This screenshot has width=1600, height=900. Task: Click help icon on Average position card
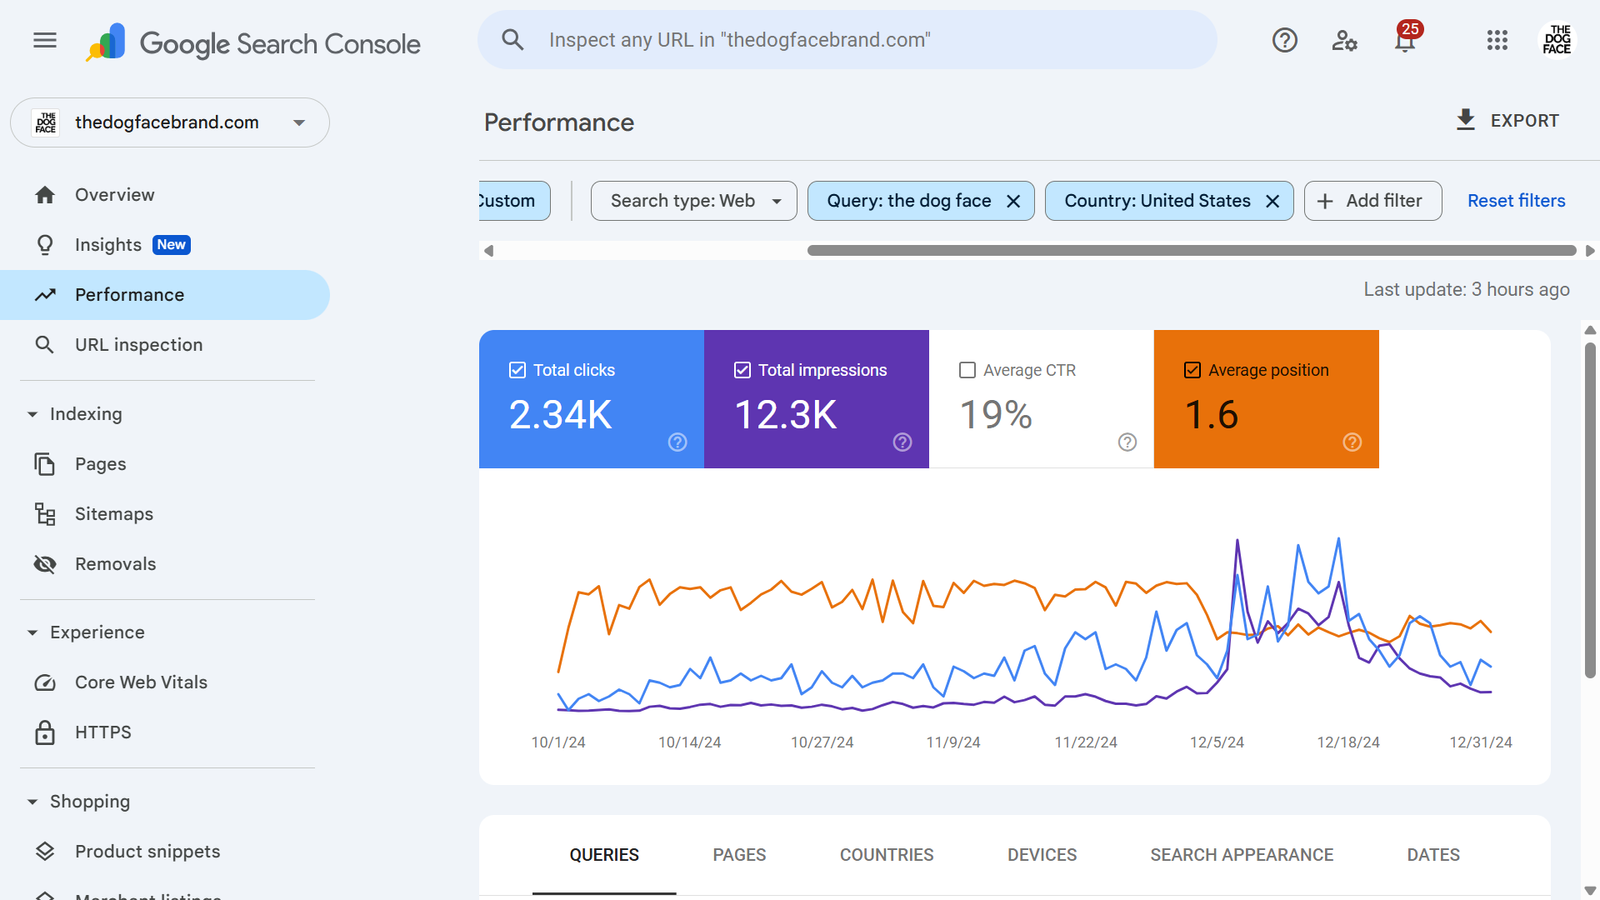[1352, 442]
